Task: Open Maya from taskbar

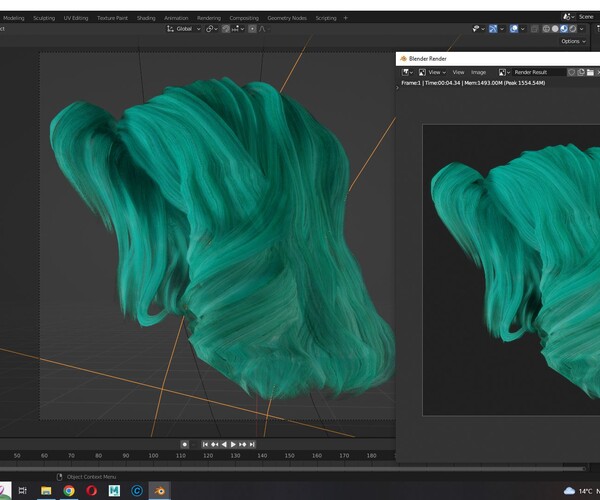Action: tap(114, 490)
